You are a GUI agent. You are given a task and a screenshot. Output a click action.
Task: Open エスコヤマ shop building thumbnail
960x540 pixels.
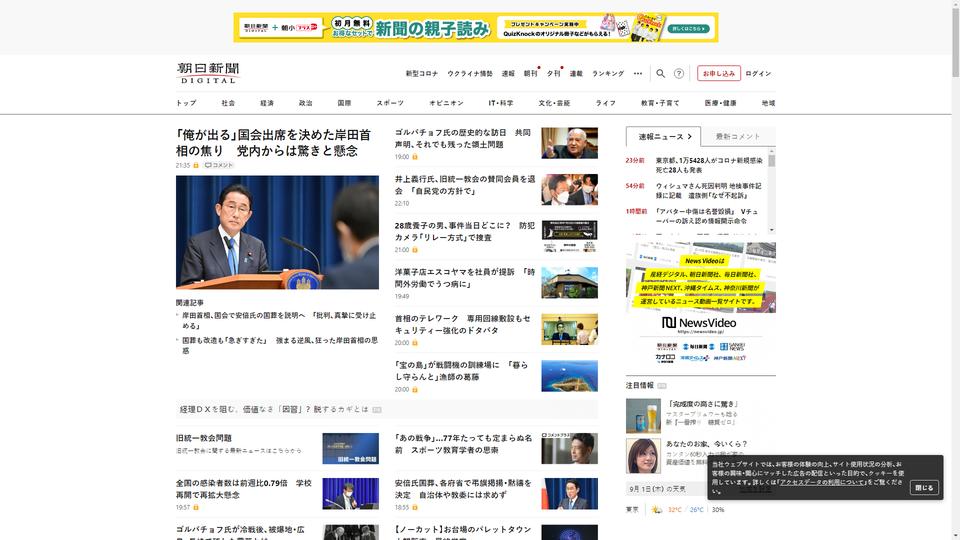pyautogui.click(x=569, y=283)
